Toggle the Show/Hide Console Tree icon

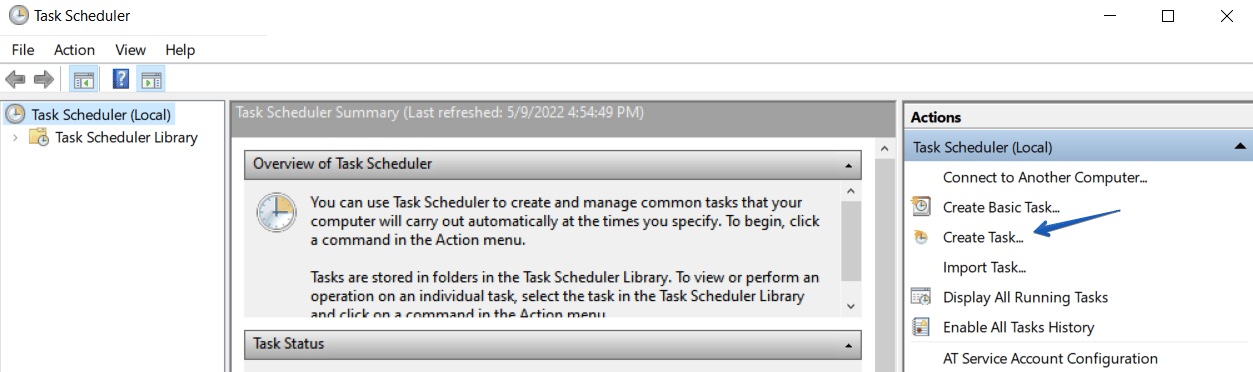pos(84,79)
